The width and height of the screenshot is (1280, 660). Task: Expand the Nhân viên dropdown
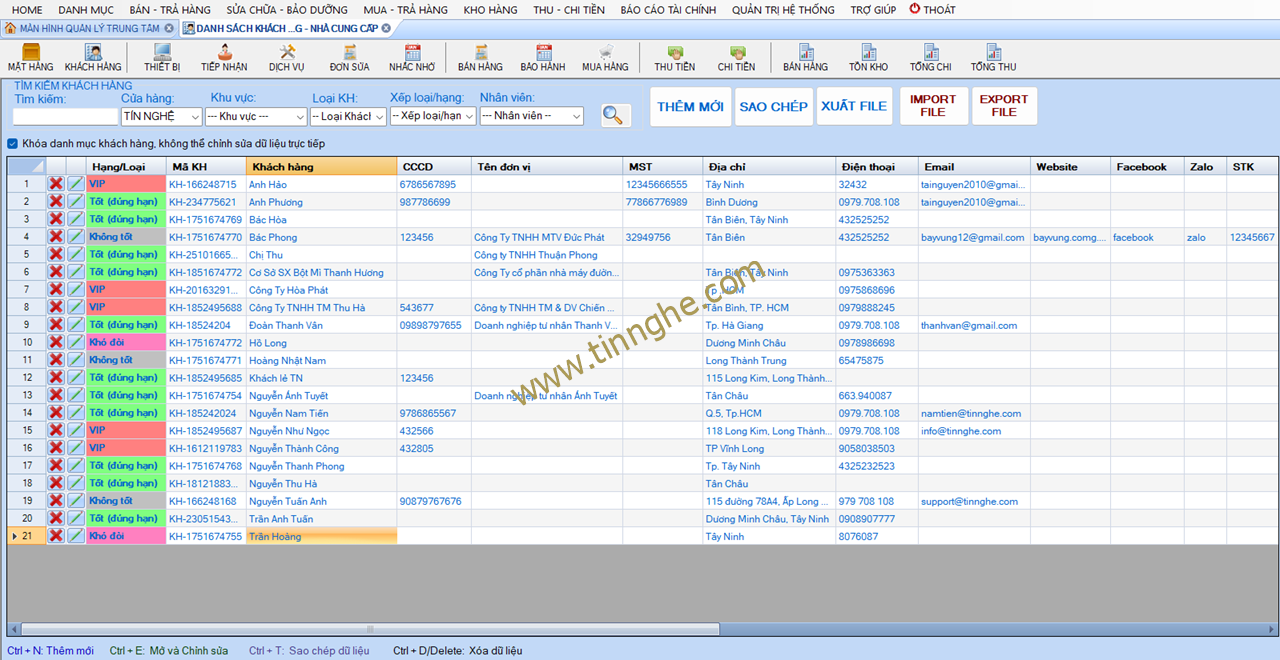click(576, 117)
